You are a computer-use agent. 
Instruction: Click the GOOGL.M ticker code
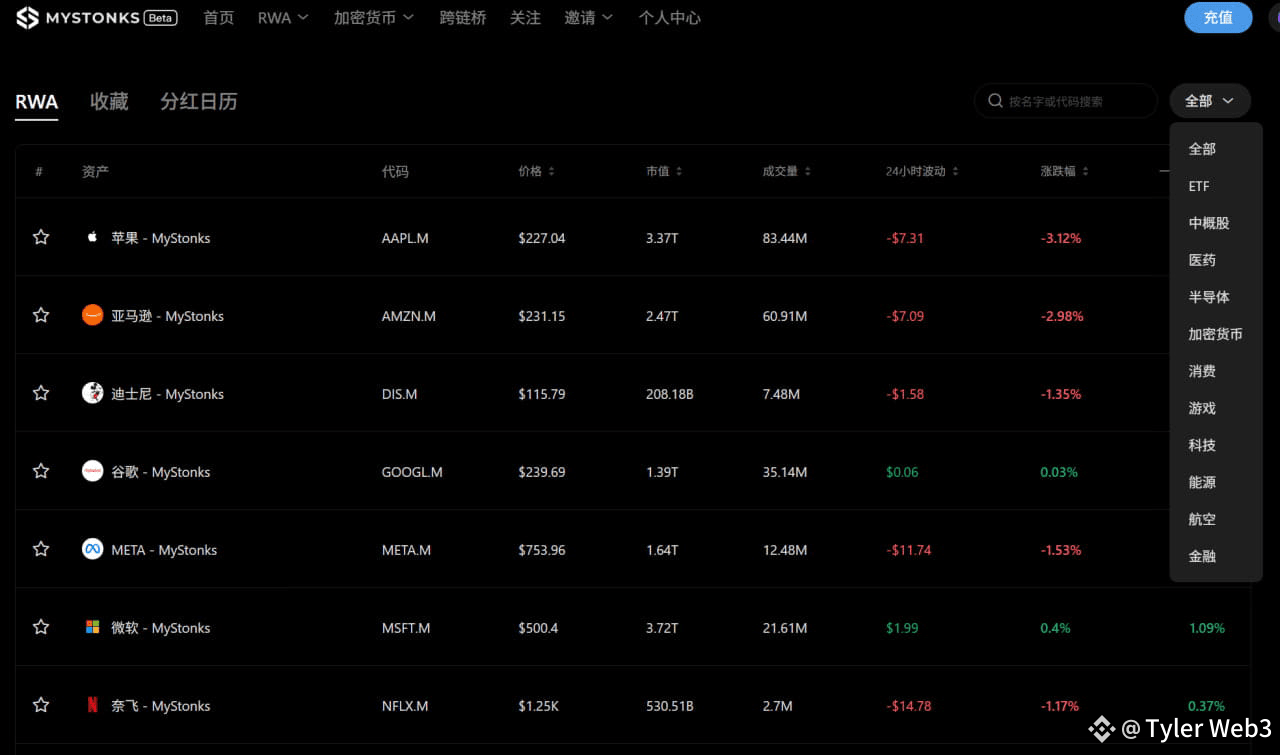click(412, 472)
